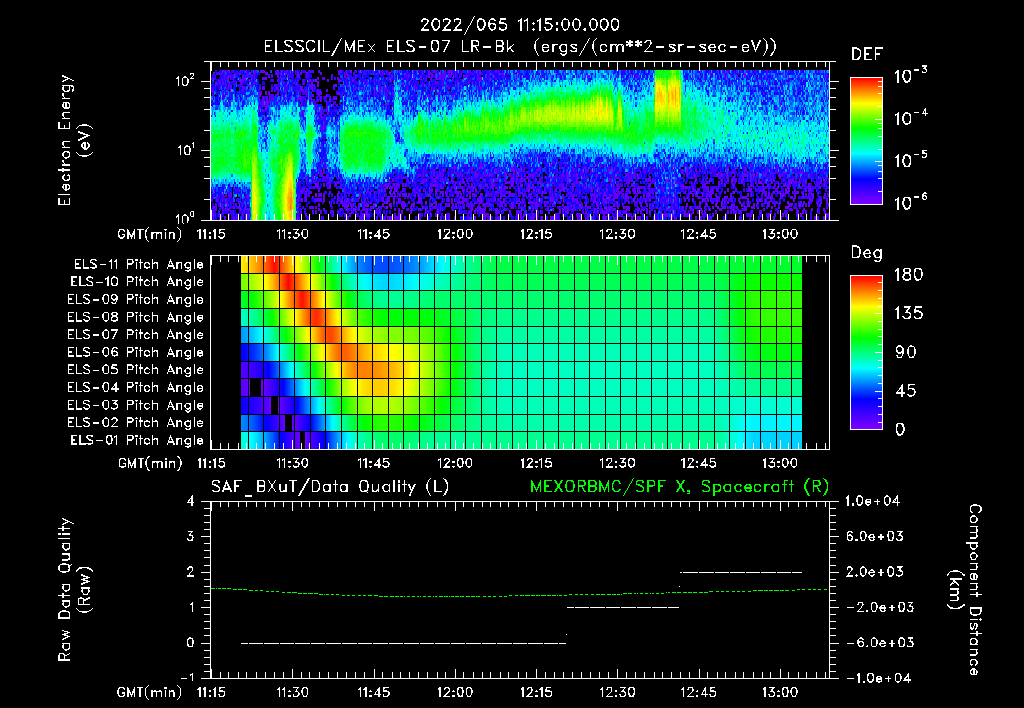Select the ELS-01 Pitch Angle row label
This screenshot has width=1024, height=708.
137,440
